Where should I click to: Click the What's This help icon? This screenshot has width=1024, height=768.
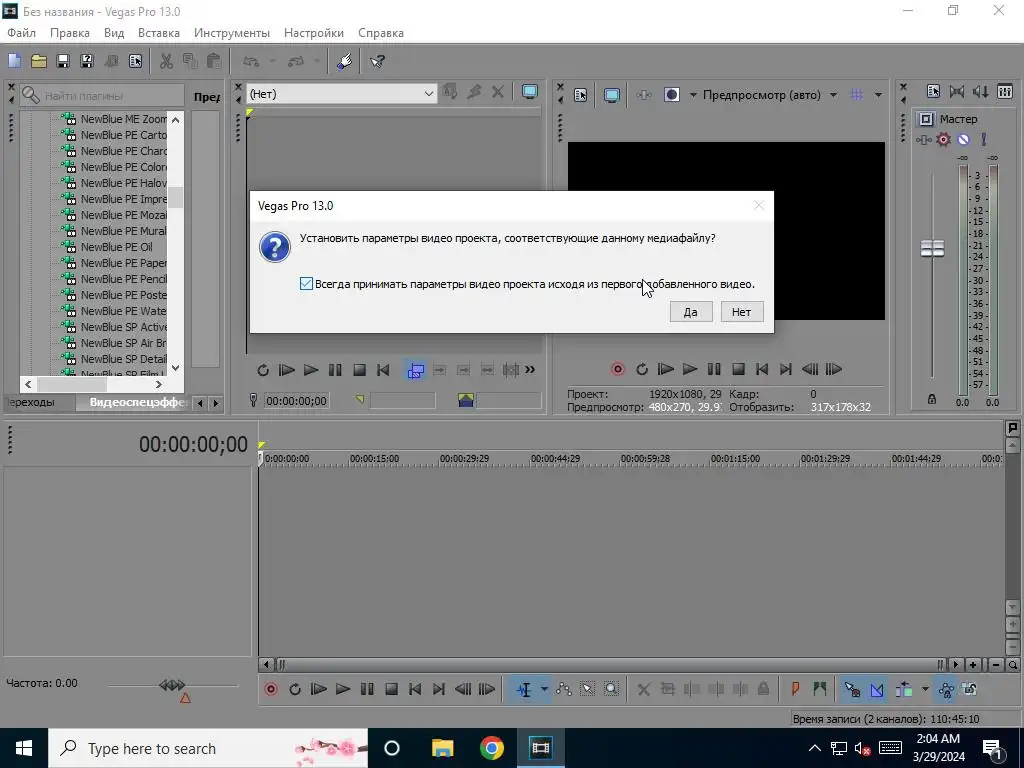(x=377, y=61)
